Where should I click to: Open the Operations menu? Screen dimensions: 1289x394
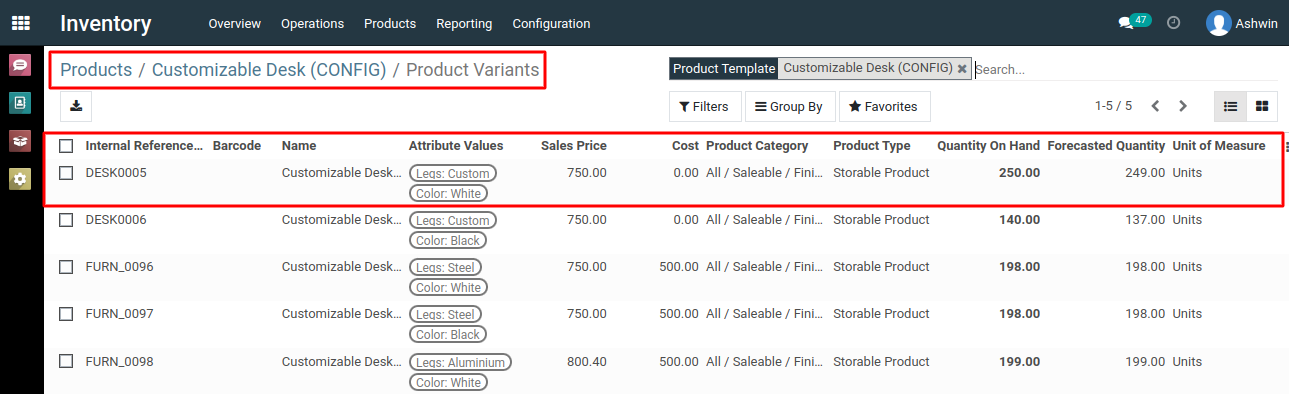[312, 23]
